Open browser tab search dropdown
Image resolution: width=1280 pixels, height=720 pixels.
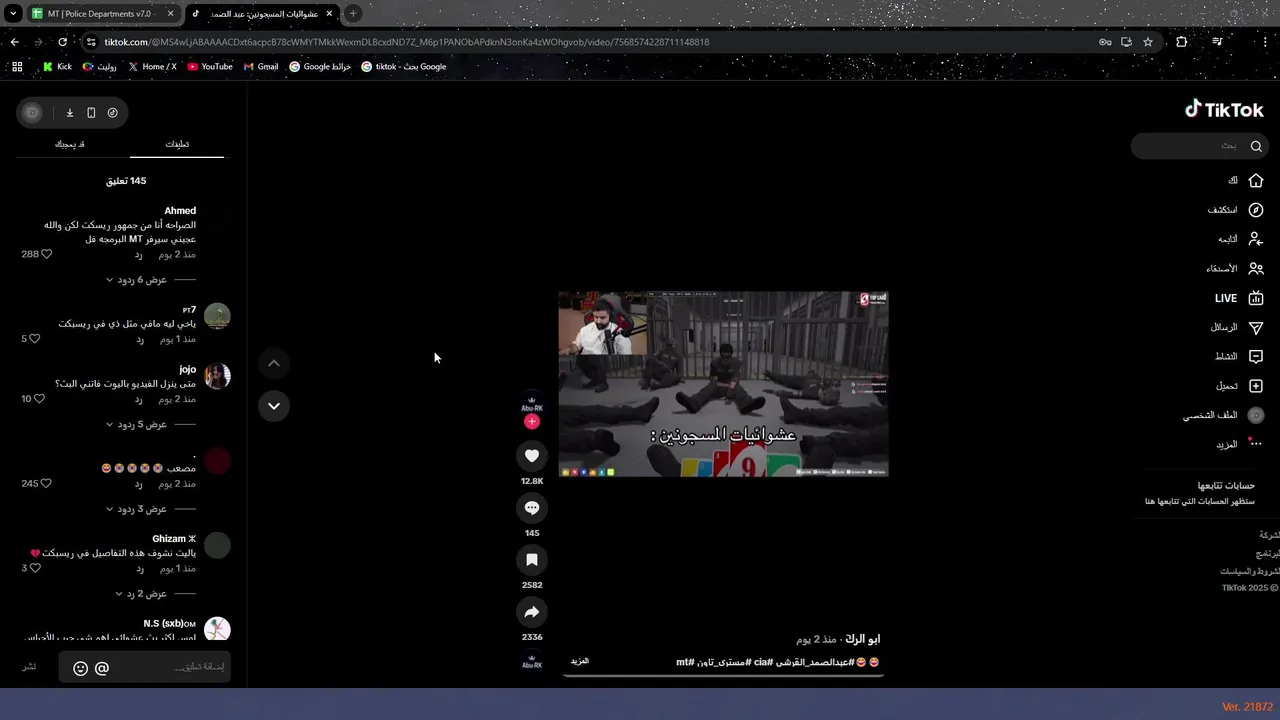(13, 14)
